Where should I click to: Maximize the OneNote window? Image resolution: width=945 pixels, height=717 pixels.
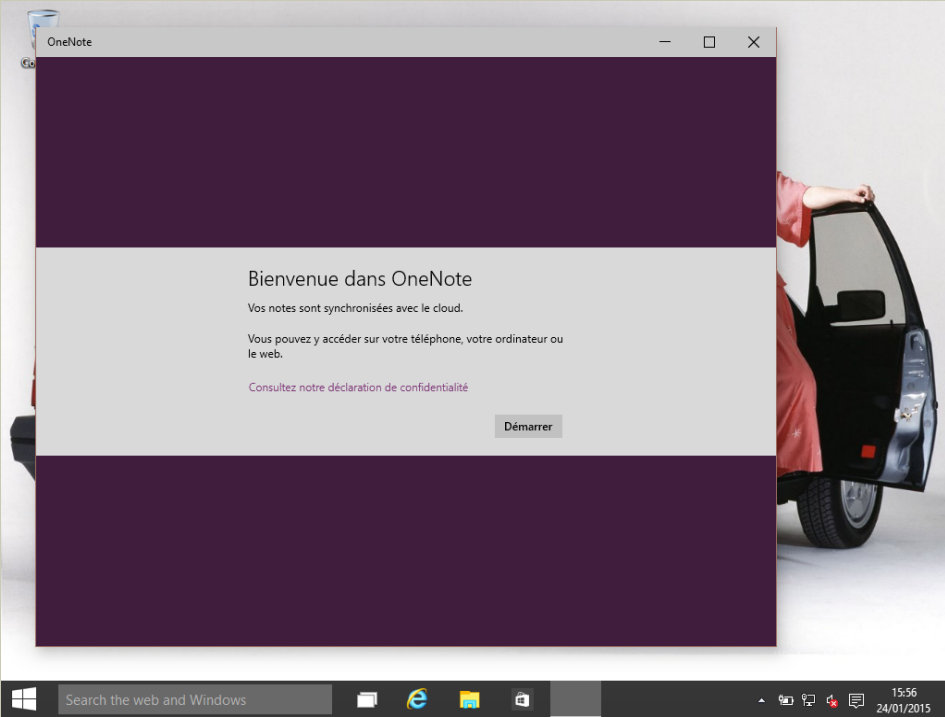coord(709,42)
